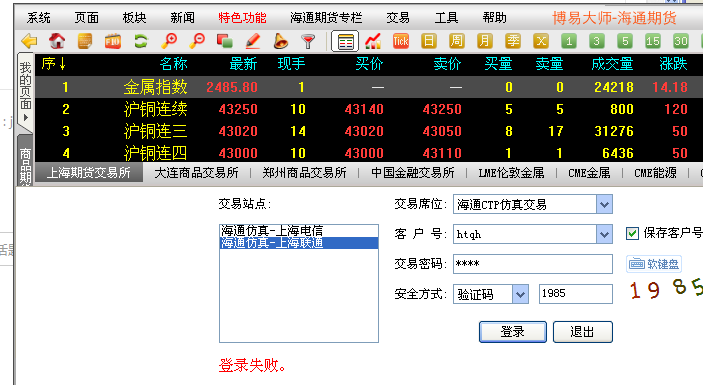Click the filter funnel icon

tap(308, 41)
